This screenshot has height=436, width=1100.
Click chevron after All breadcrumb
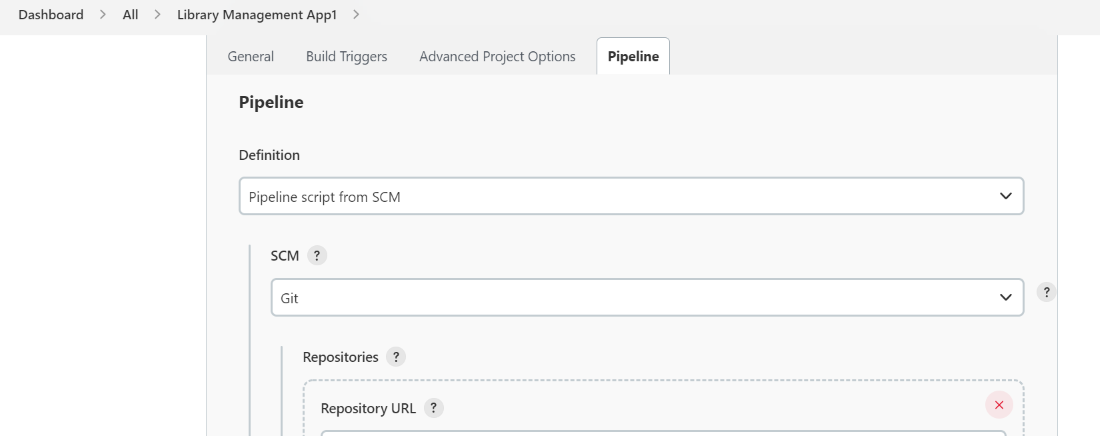click(x=157, y=16)
